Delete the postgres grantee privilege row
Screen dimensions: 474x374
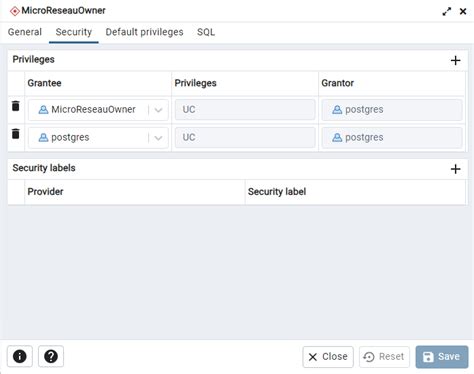pos(16,134)
